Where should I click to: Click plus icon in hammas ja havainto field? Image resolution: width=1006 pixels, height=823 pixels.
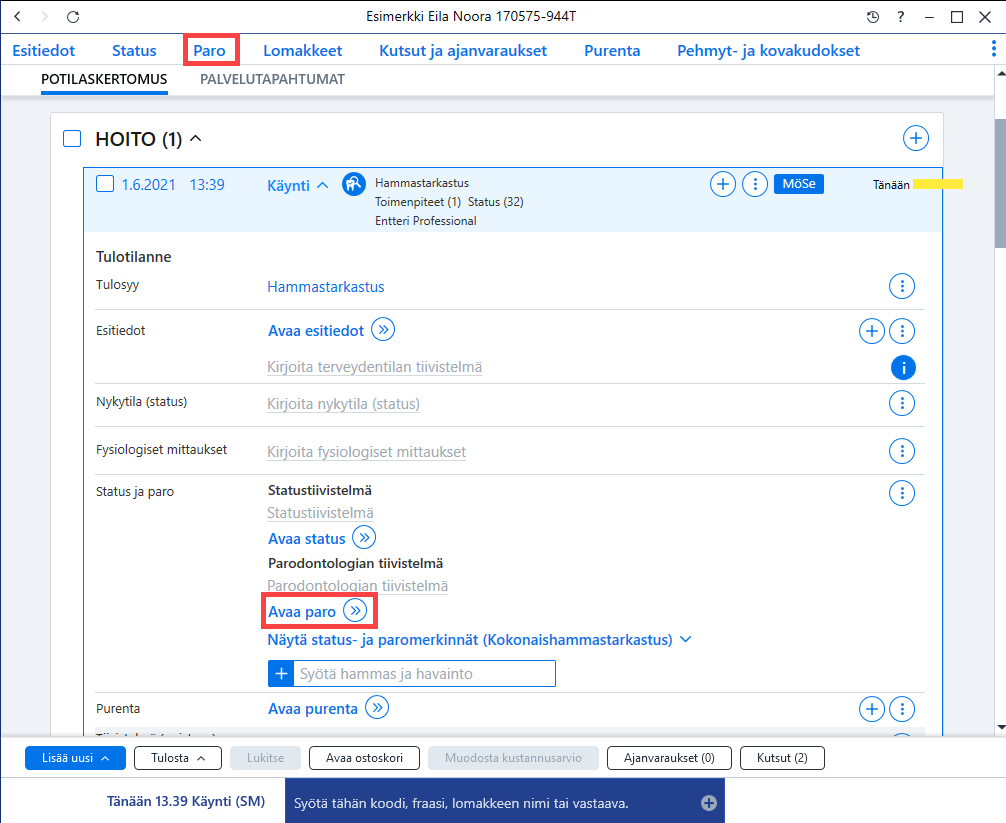tap(281, 674)
